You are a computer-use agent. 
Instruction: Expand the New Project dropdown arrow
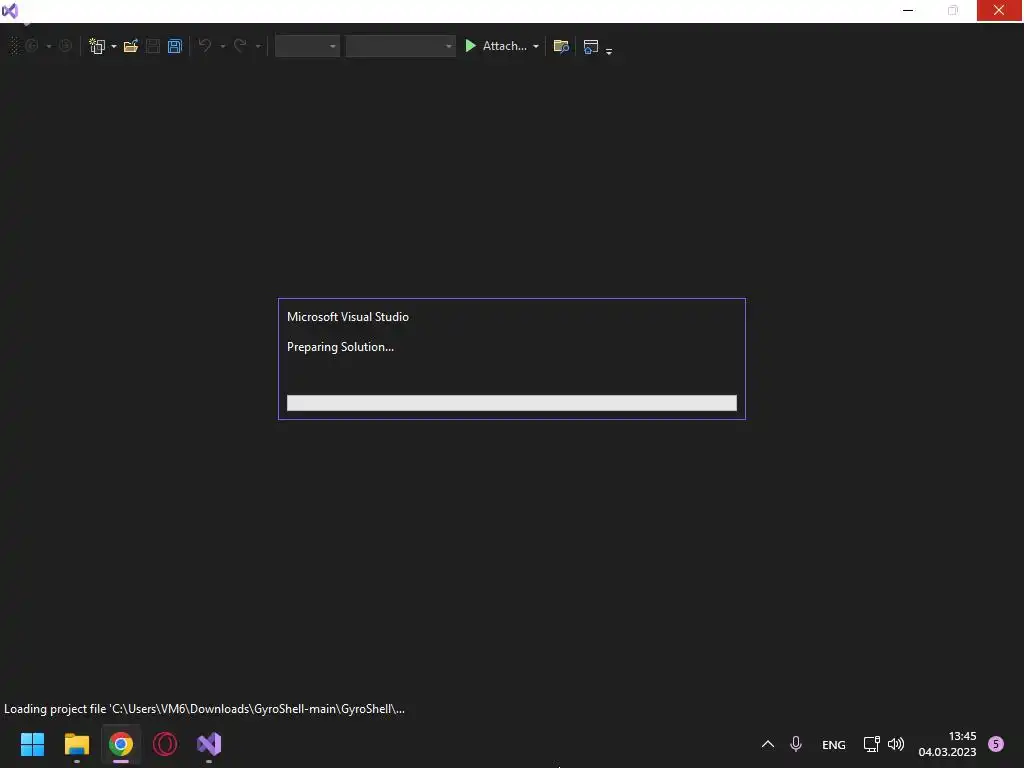tap(114, 46)
